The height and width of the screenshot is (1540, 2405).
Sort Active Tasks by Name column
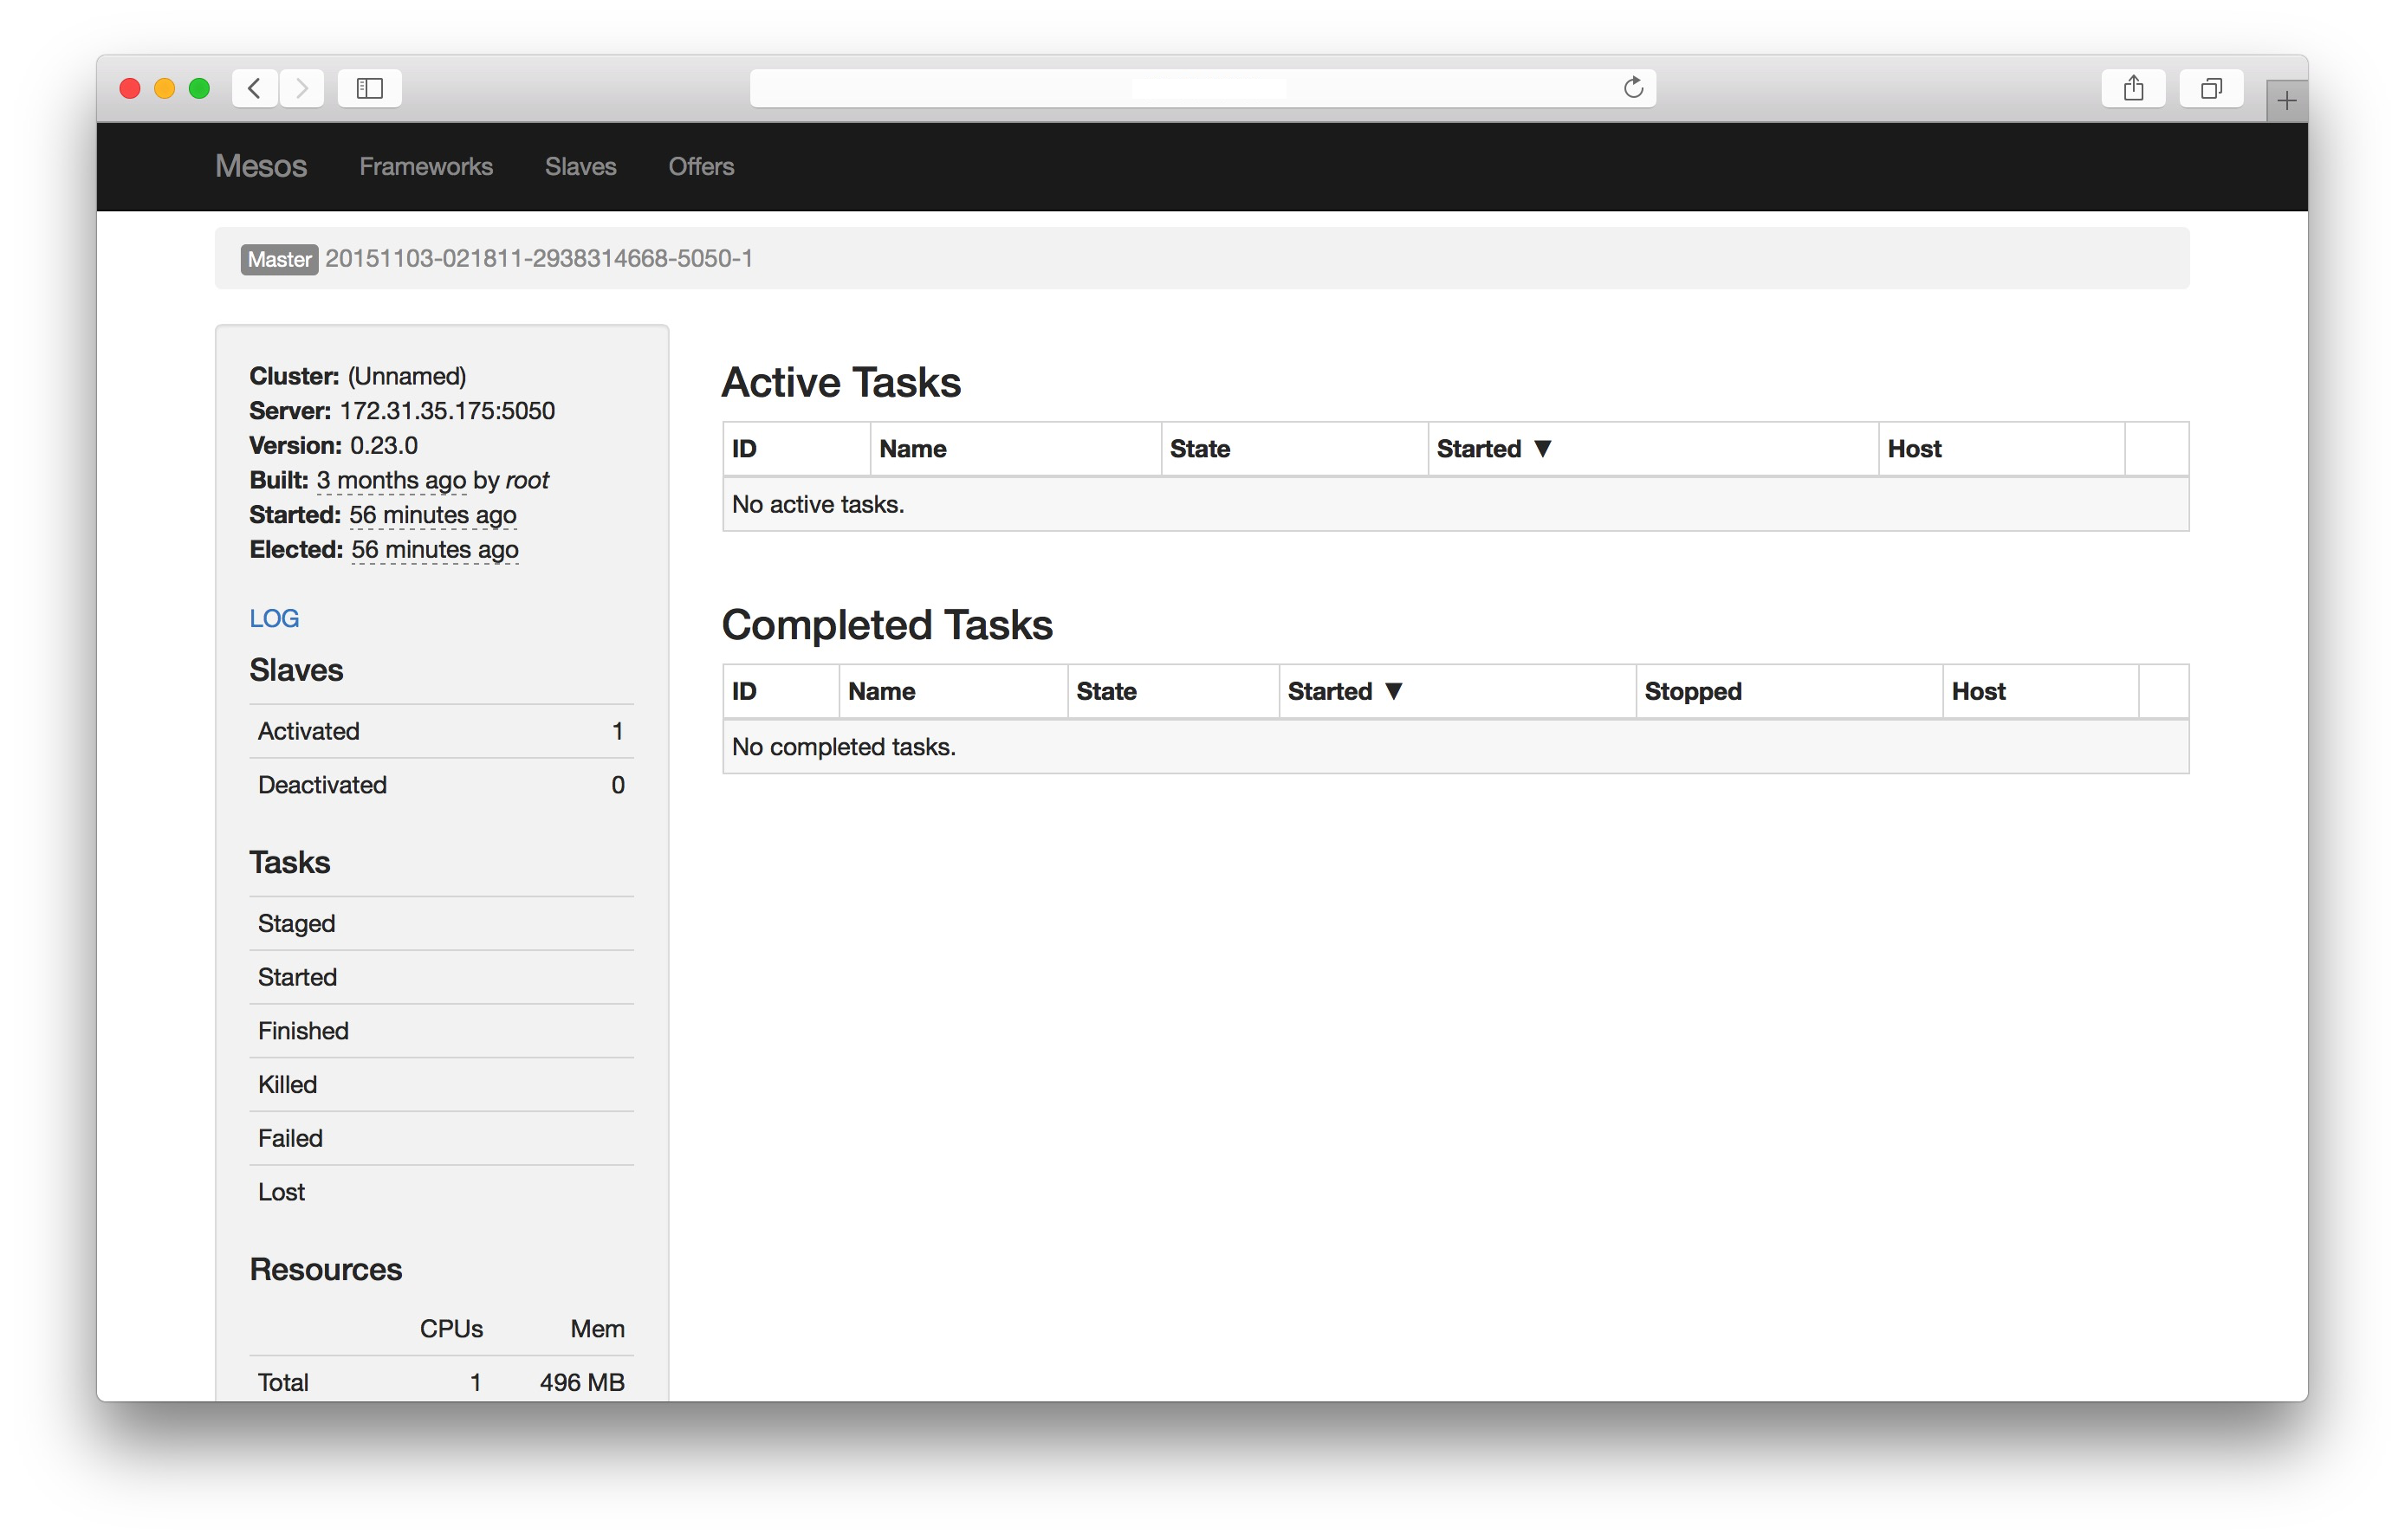pos(1015,449)
